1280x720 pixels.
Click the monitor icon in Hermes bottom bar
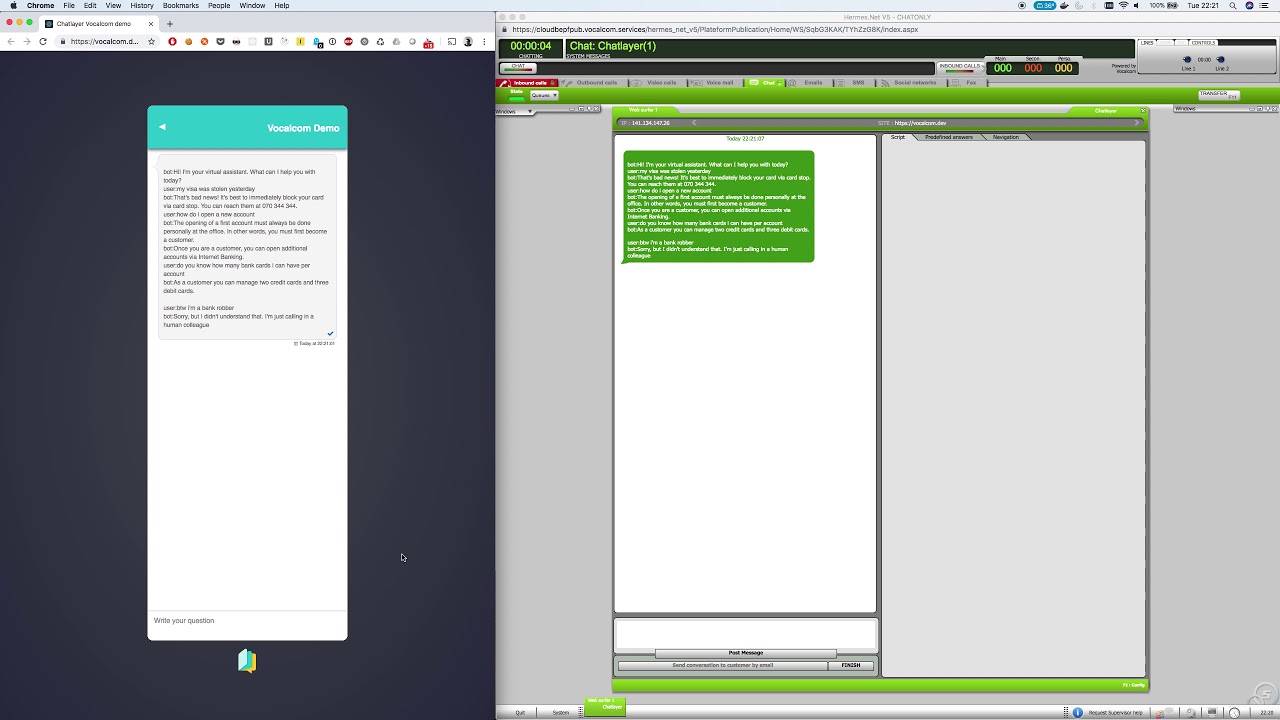[x=1212, y=712]
